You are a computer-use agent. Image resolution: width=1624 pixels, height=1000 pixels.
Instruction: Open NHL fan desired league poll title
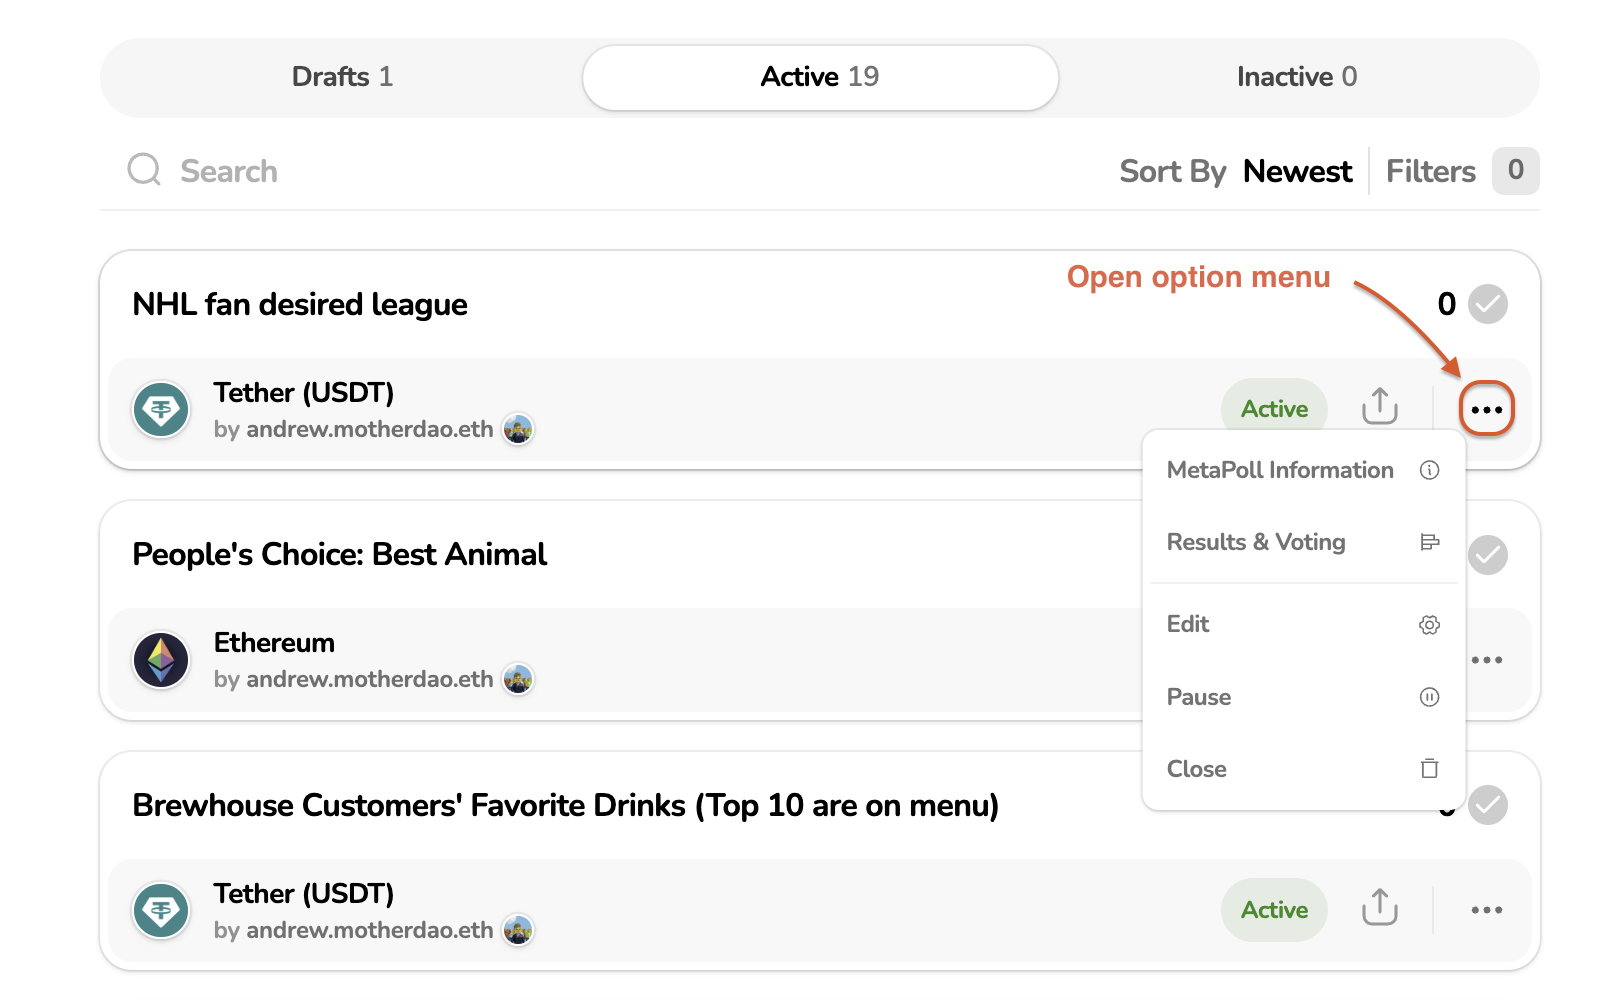coord(300,304)
